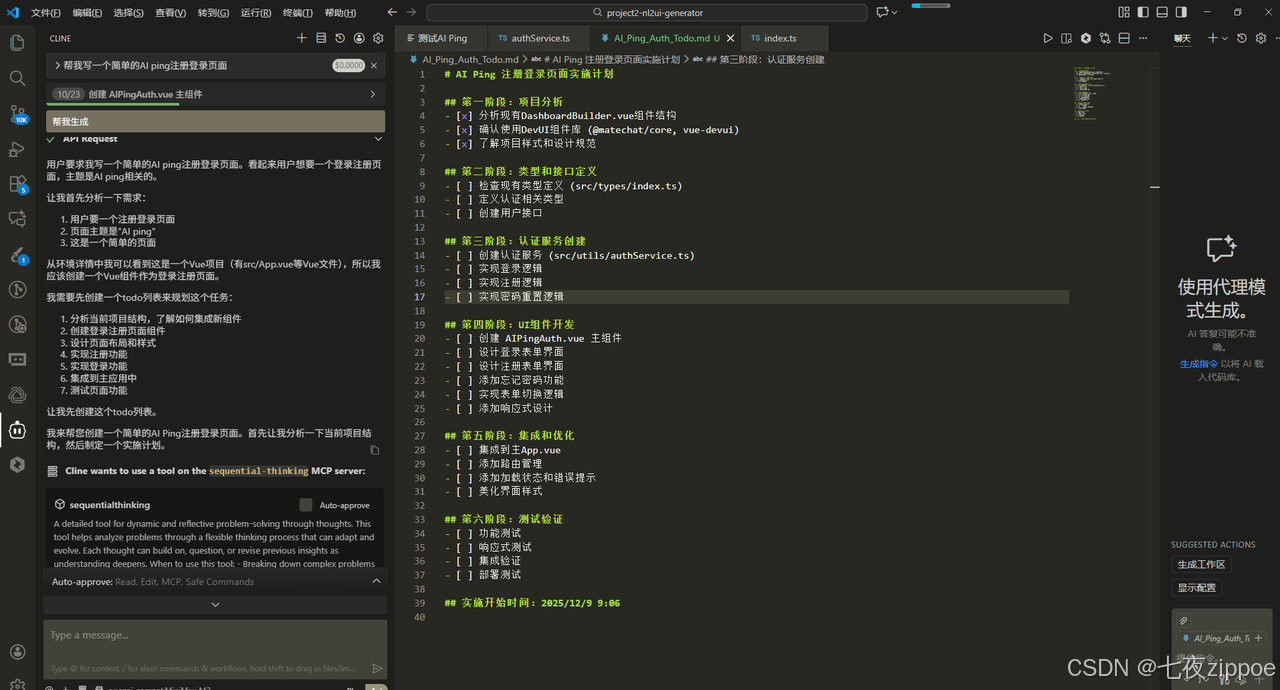
Task: Run the file with the editor play icon
Action: point(1048,38)
